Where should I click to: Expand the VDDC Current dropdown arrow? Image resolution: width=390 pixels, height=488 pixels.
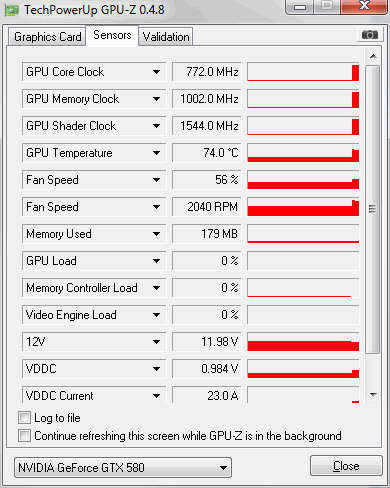156,396
